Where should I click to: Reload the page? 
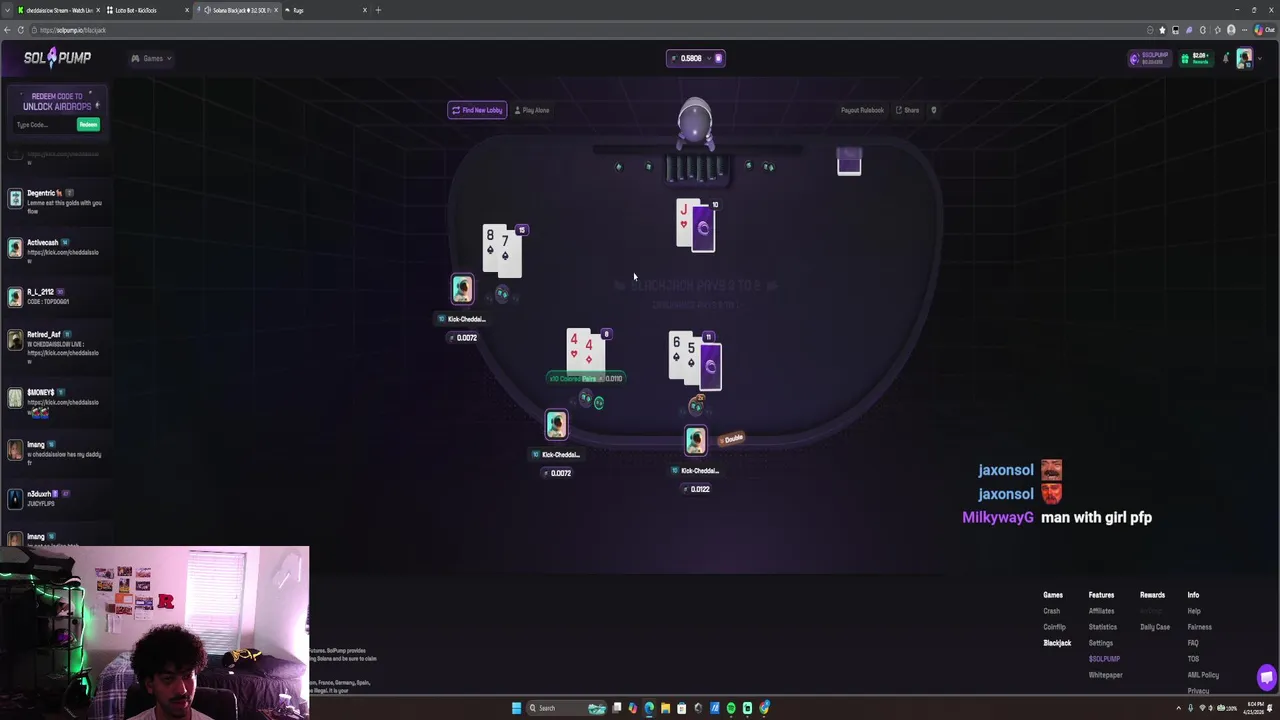[x=21, y=30]
